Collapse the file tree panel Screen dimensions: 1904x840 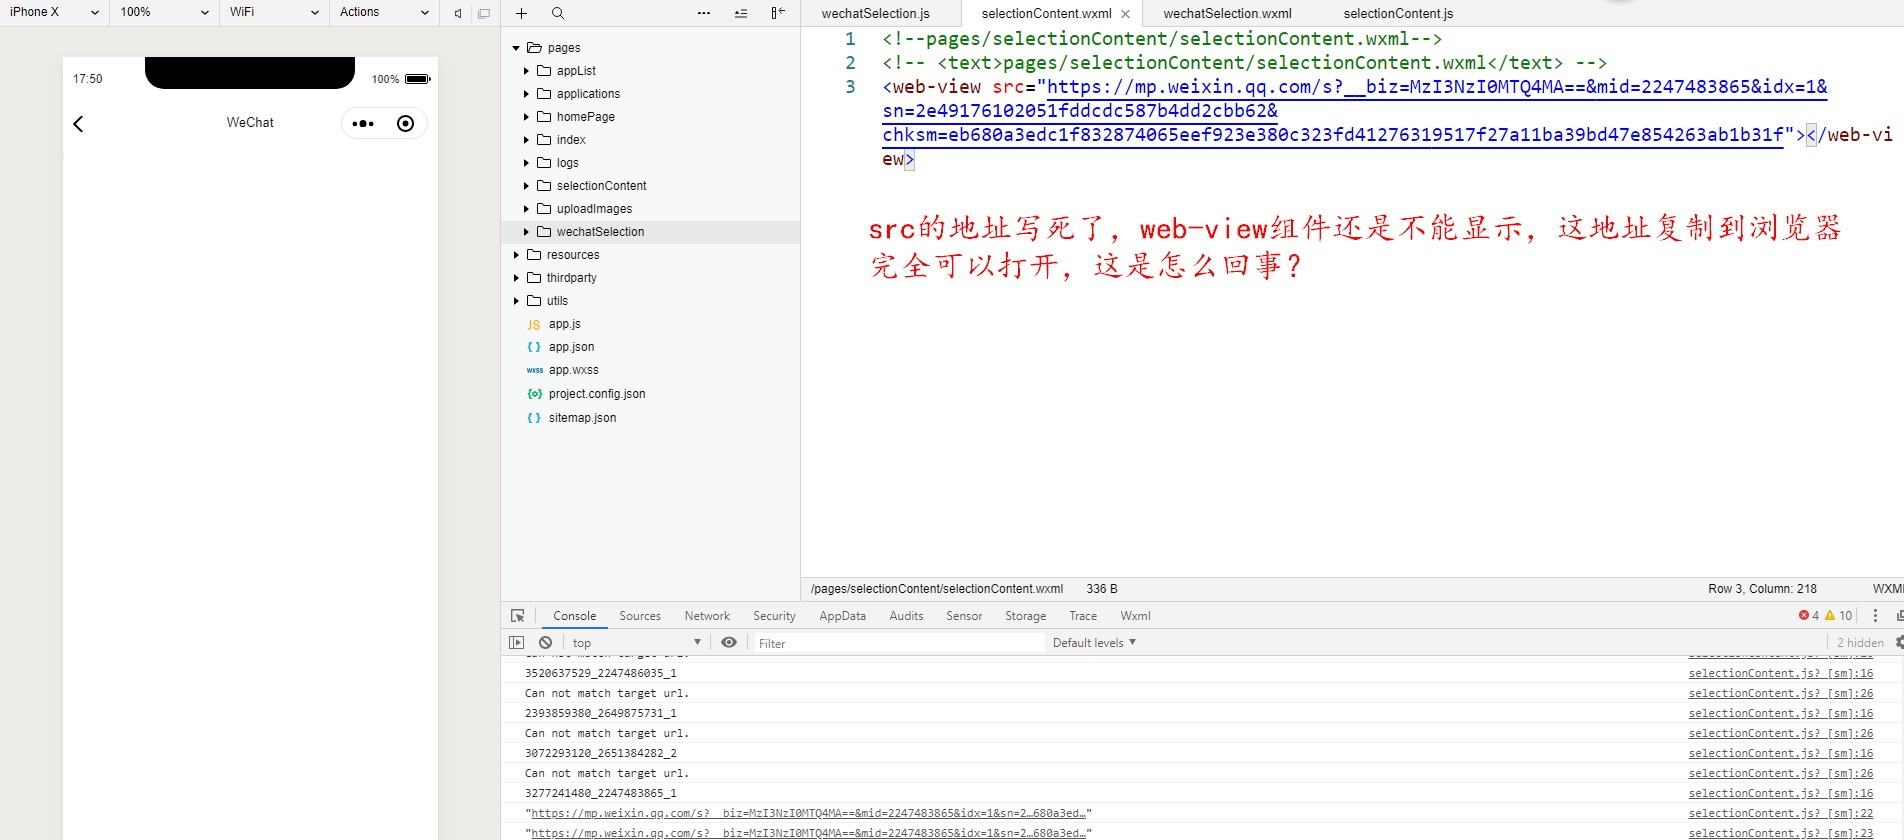[778, 13]
